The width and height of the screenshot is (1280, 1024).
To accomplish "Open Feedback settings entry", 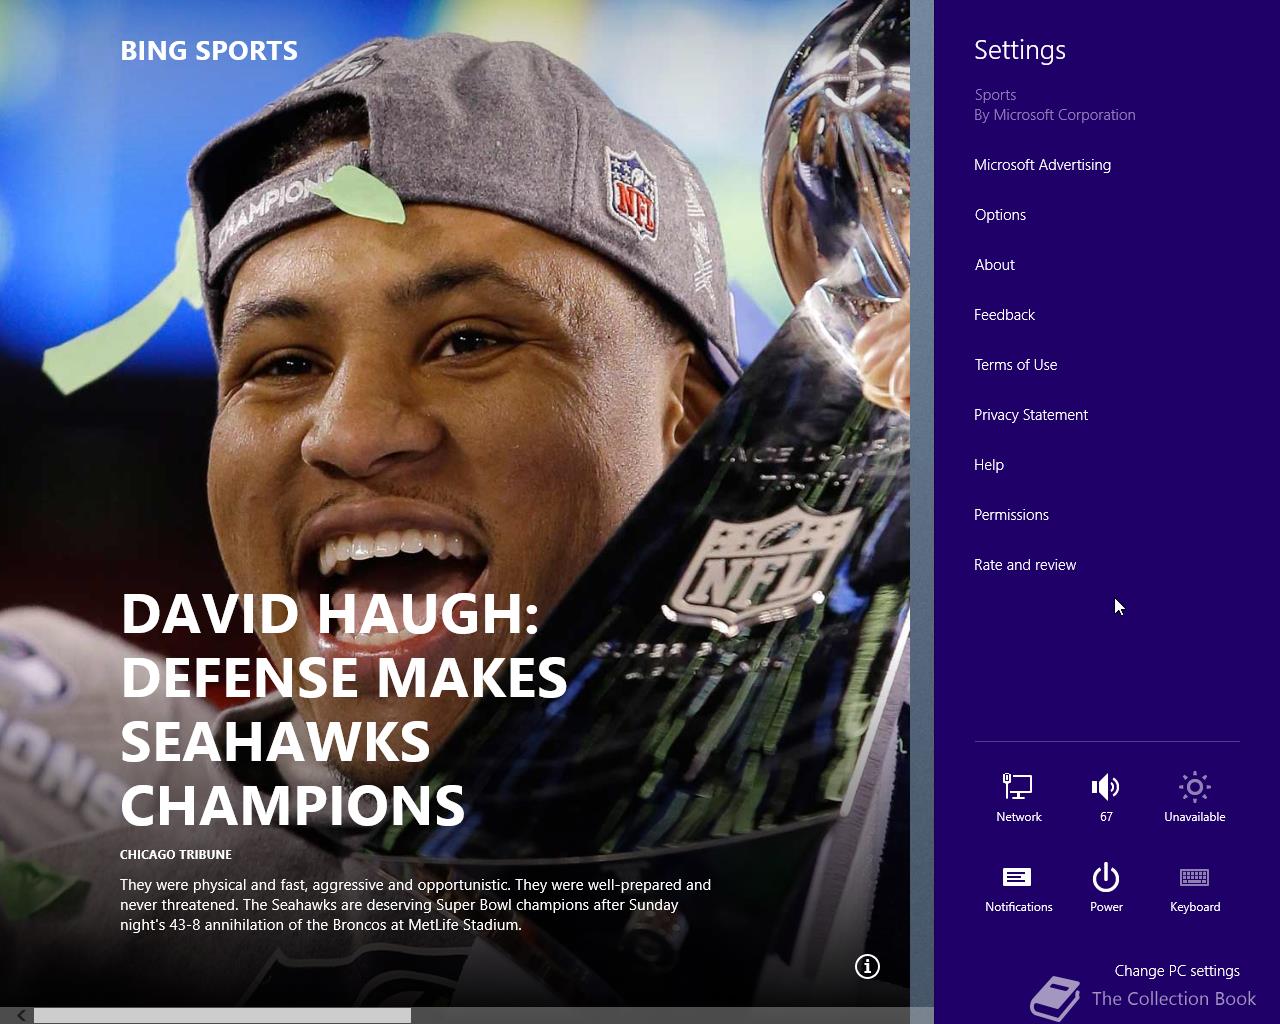I will [x=1004, y=315].
